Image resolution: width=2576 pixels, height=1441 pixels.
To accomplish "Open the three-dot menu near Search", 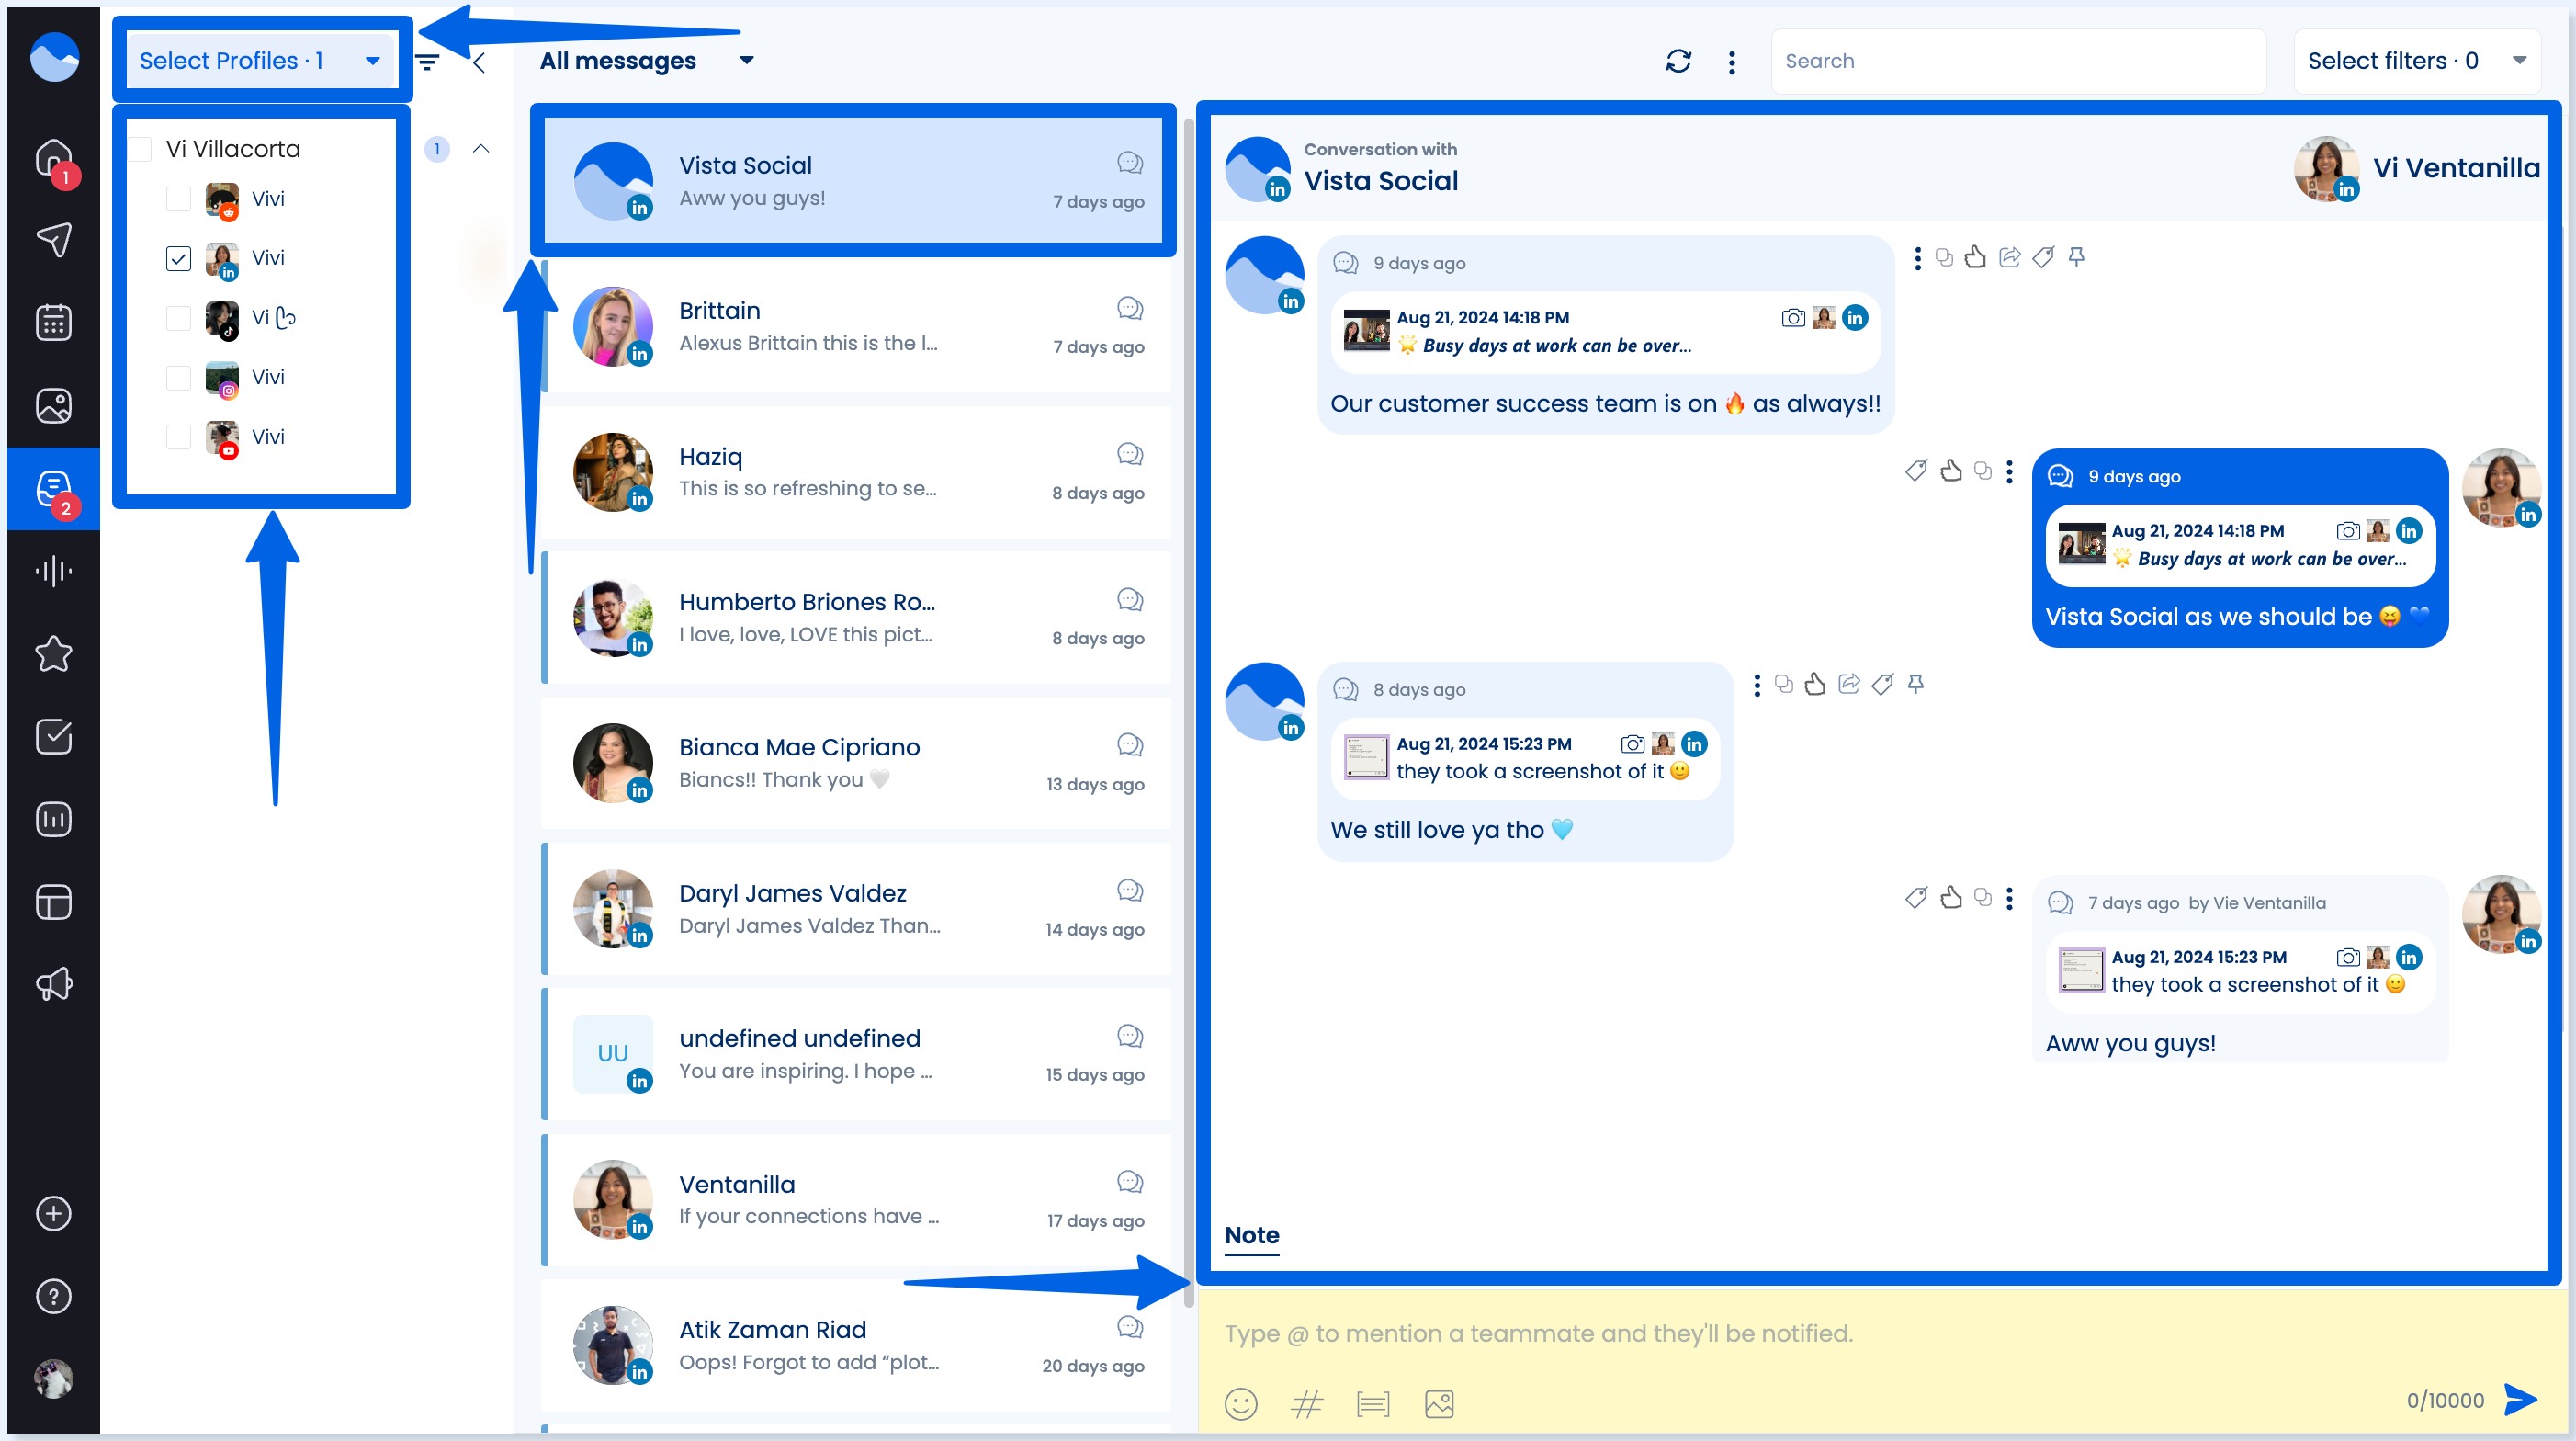I will point(1732,61).
